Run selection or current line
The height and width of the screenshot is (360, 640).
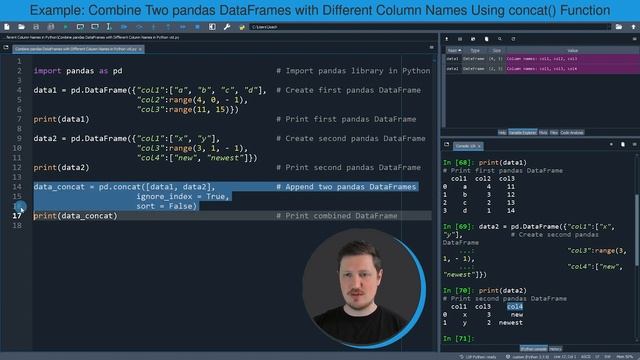coord(109,27)
